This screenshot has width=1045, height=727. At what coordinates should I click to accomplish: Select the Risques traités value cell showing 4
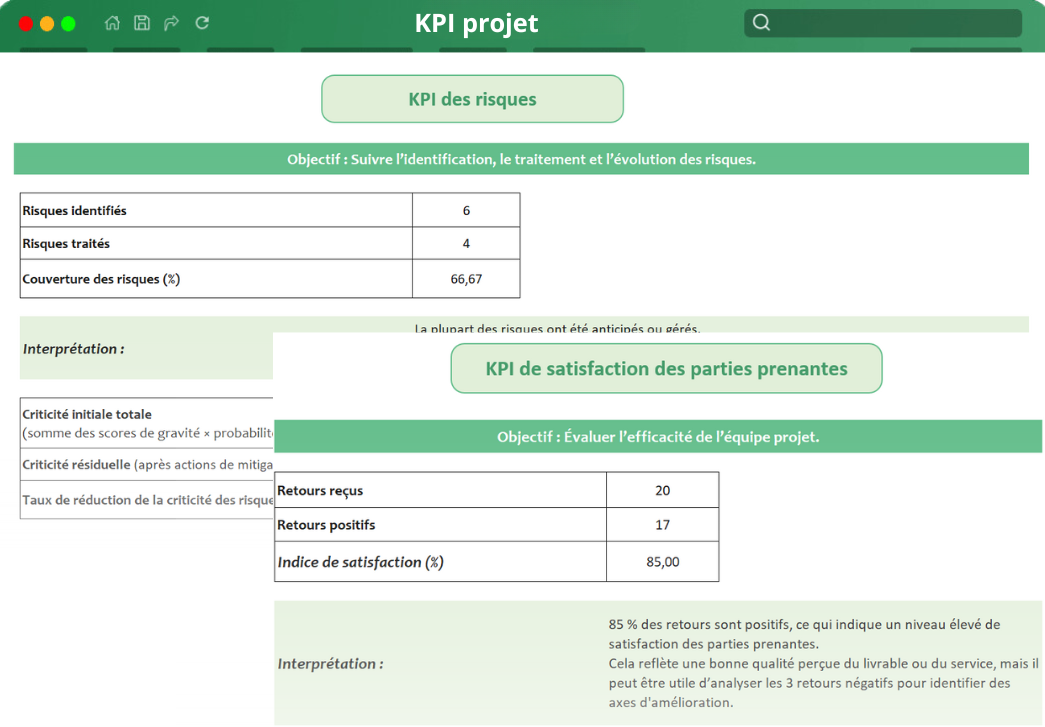point(466,244)
